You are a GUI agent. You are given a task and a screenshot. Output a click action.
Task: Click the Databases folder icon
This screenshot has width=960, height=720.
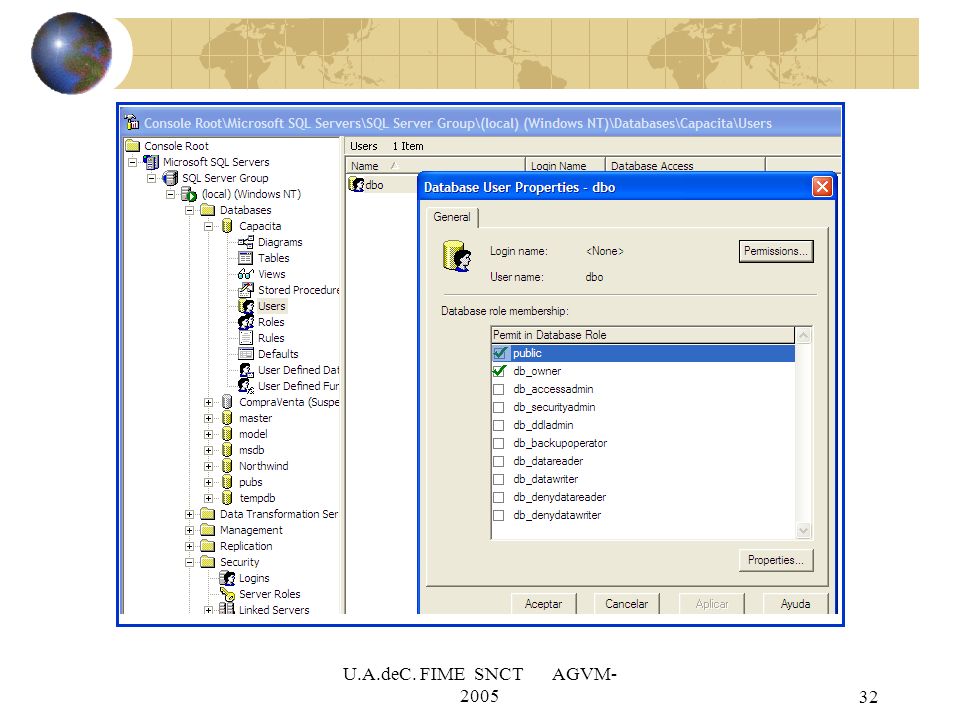[x=208, y=210]
